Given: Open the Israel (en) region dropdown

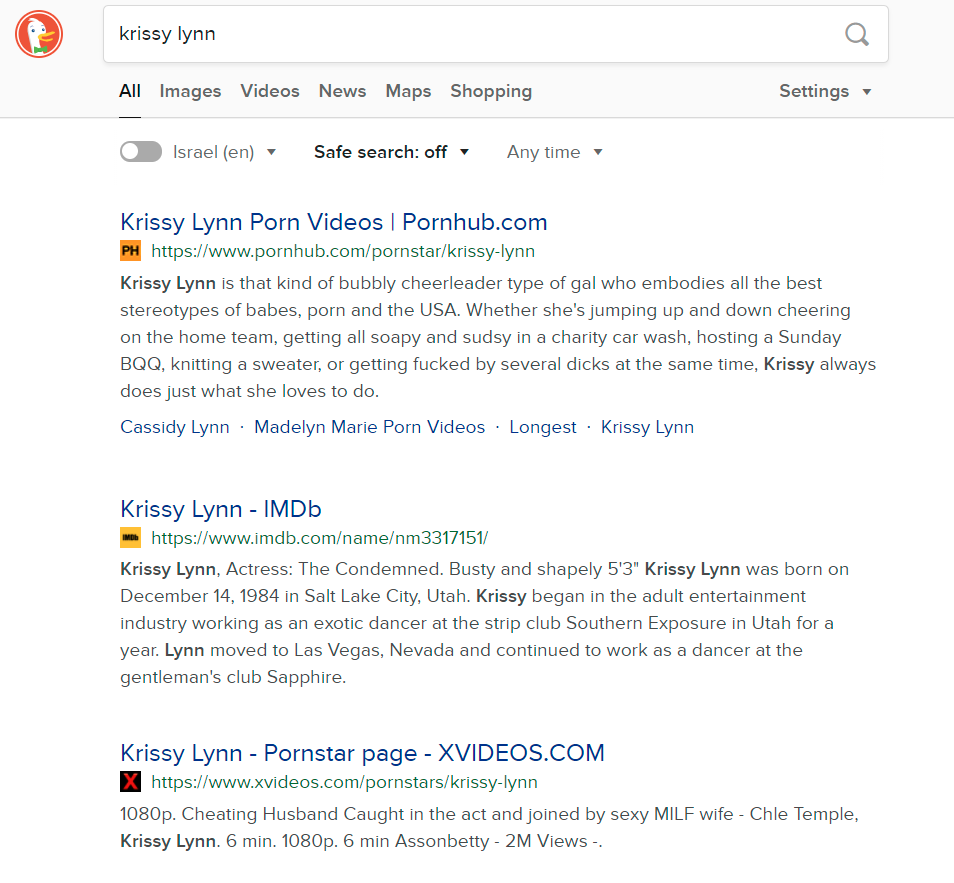Looking at the screenshot, I should click(225, 152).
